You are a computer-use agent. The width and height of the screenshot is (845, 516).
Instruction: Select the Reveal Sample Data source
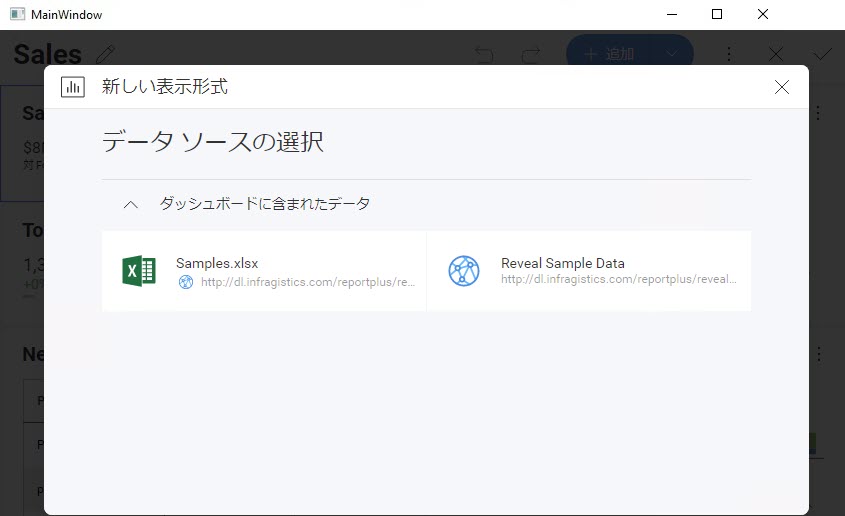tap(588, 271)
